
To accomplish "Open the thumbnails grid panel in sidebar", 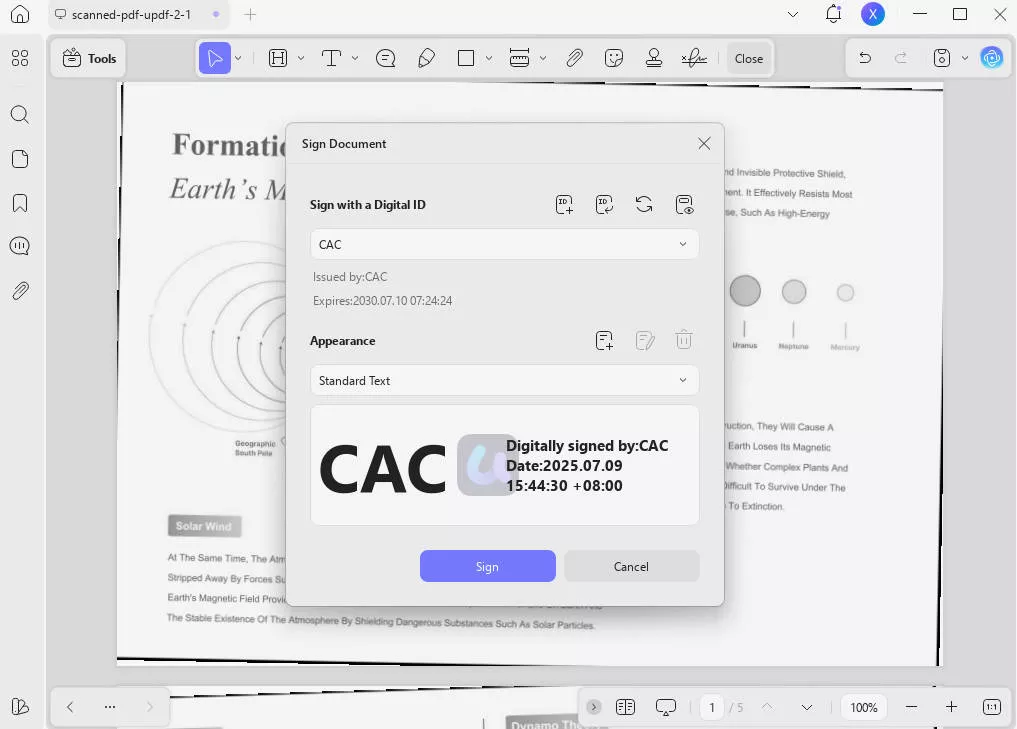I will (x=20, y=58).
